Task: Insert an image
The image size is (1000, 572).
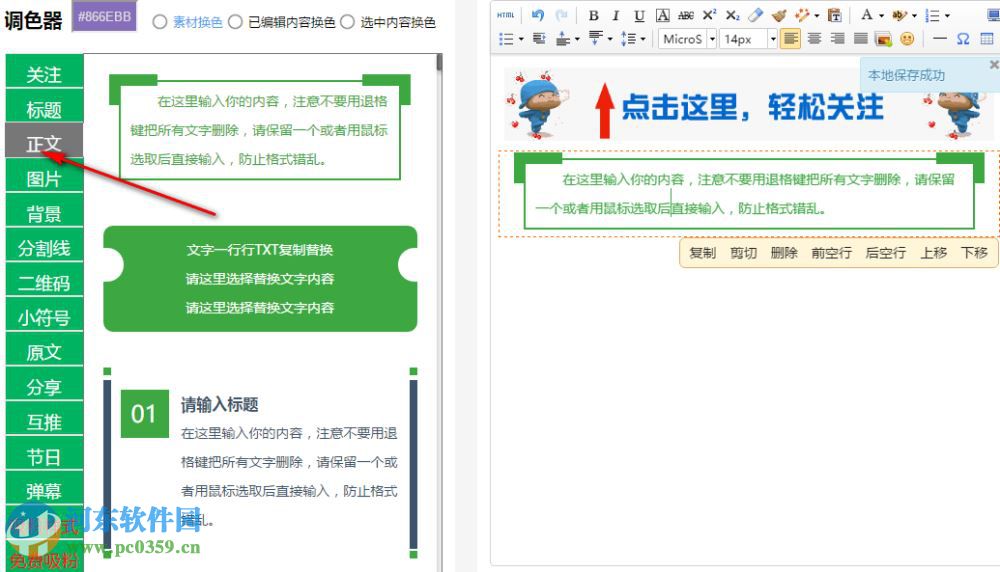Action: pyautogui.click(x=884, y=40)
